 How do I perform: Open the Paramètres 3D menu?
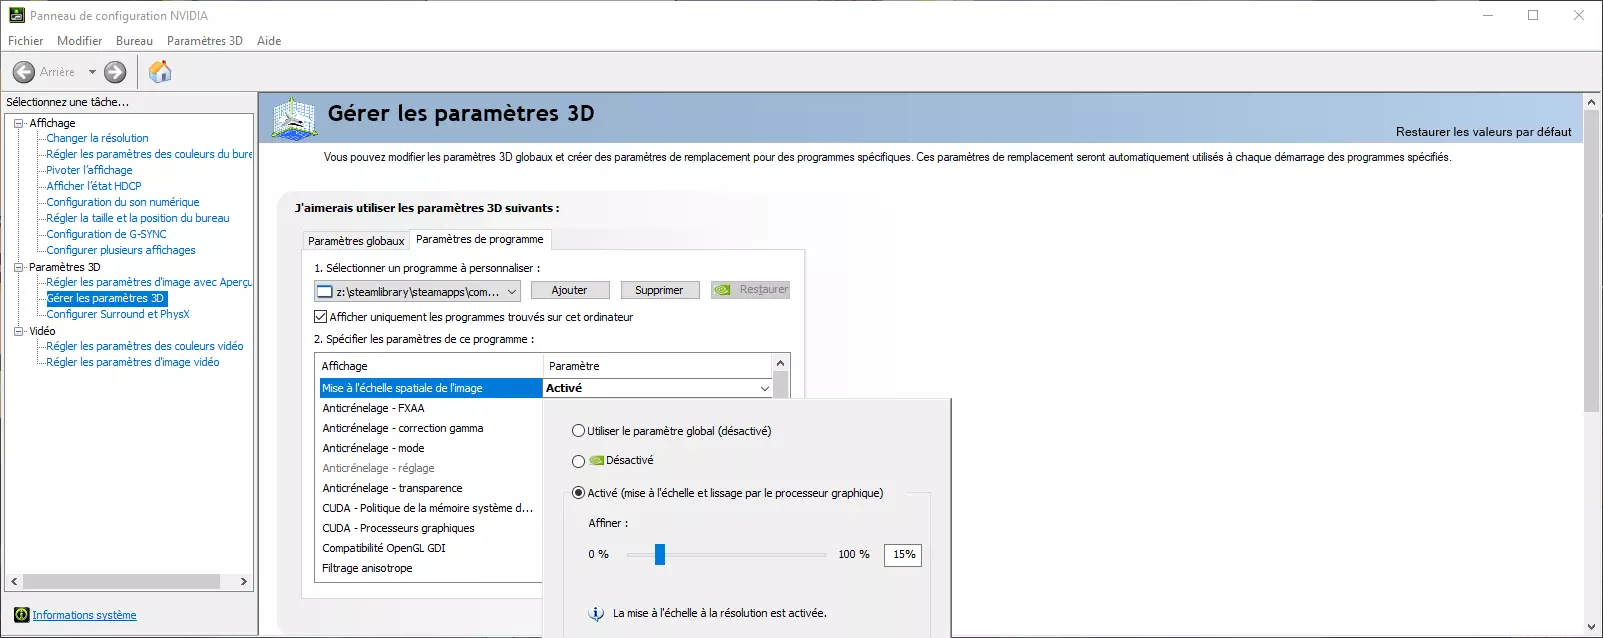(205, 41)
